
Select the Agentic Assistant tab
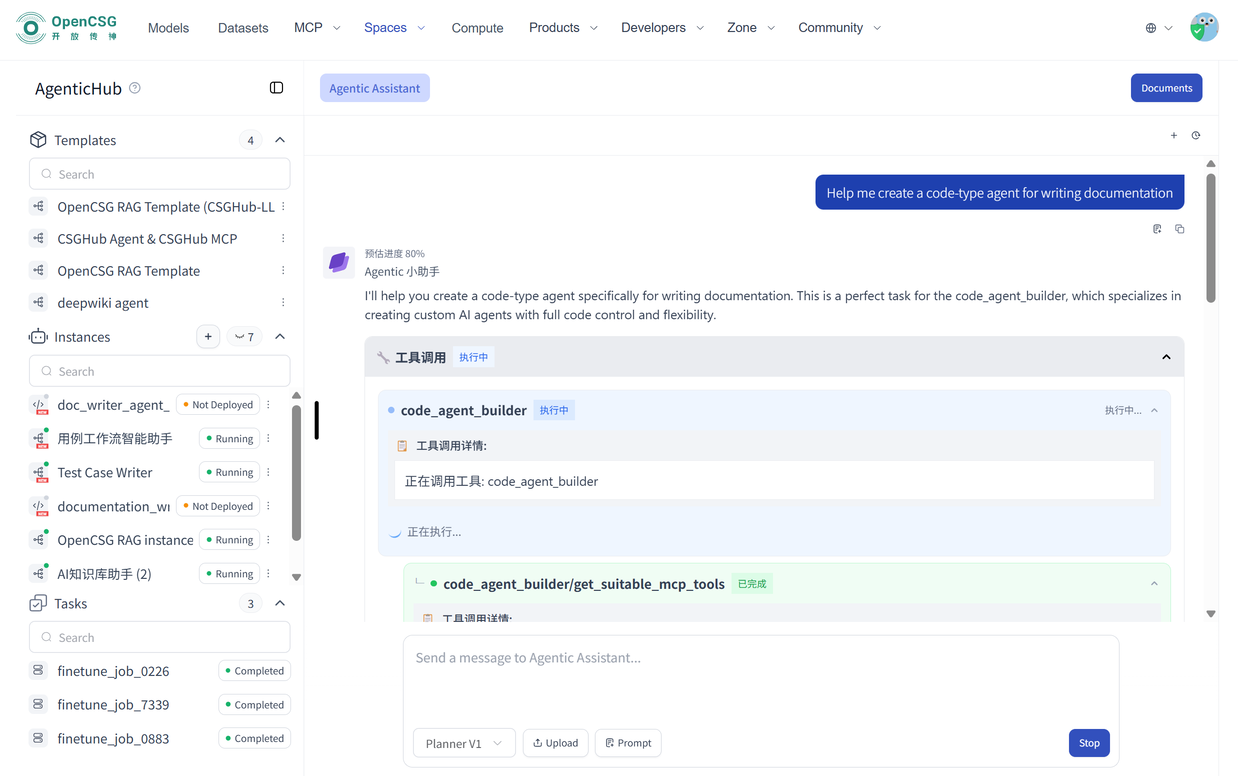tap(375, 88)
